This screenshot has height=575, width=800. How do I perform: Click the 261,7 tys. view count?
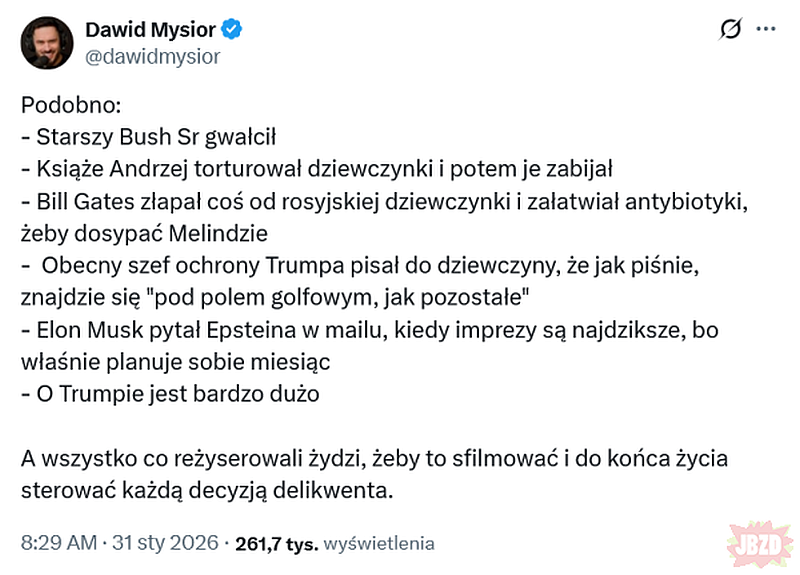tap(275, 544)
